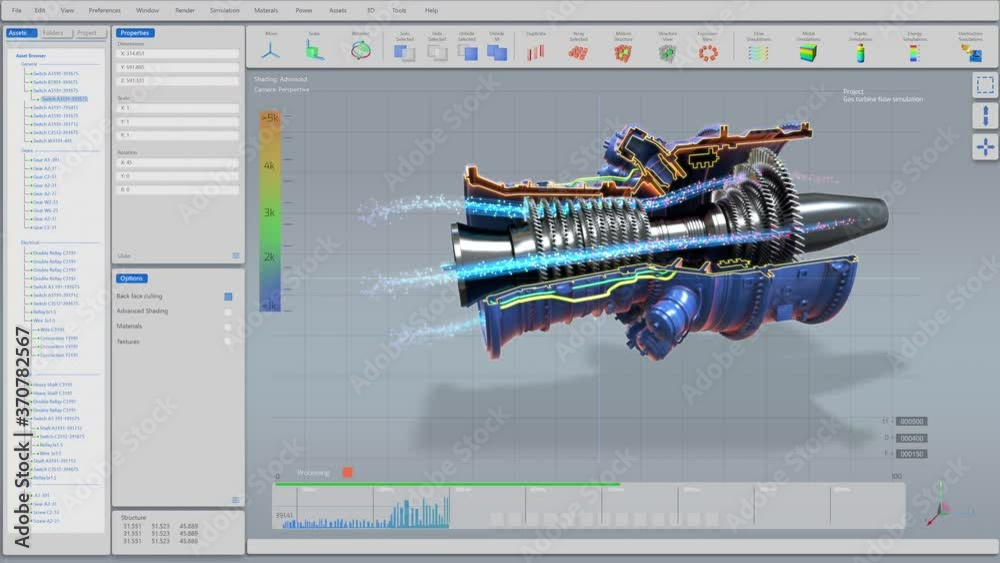
Task: Click the temperature color legend scale
Action: (270, 211)
